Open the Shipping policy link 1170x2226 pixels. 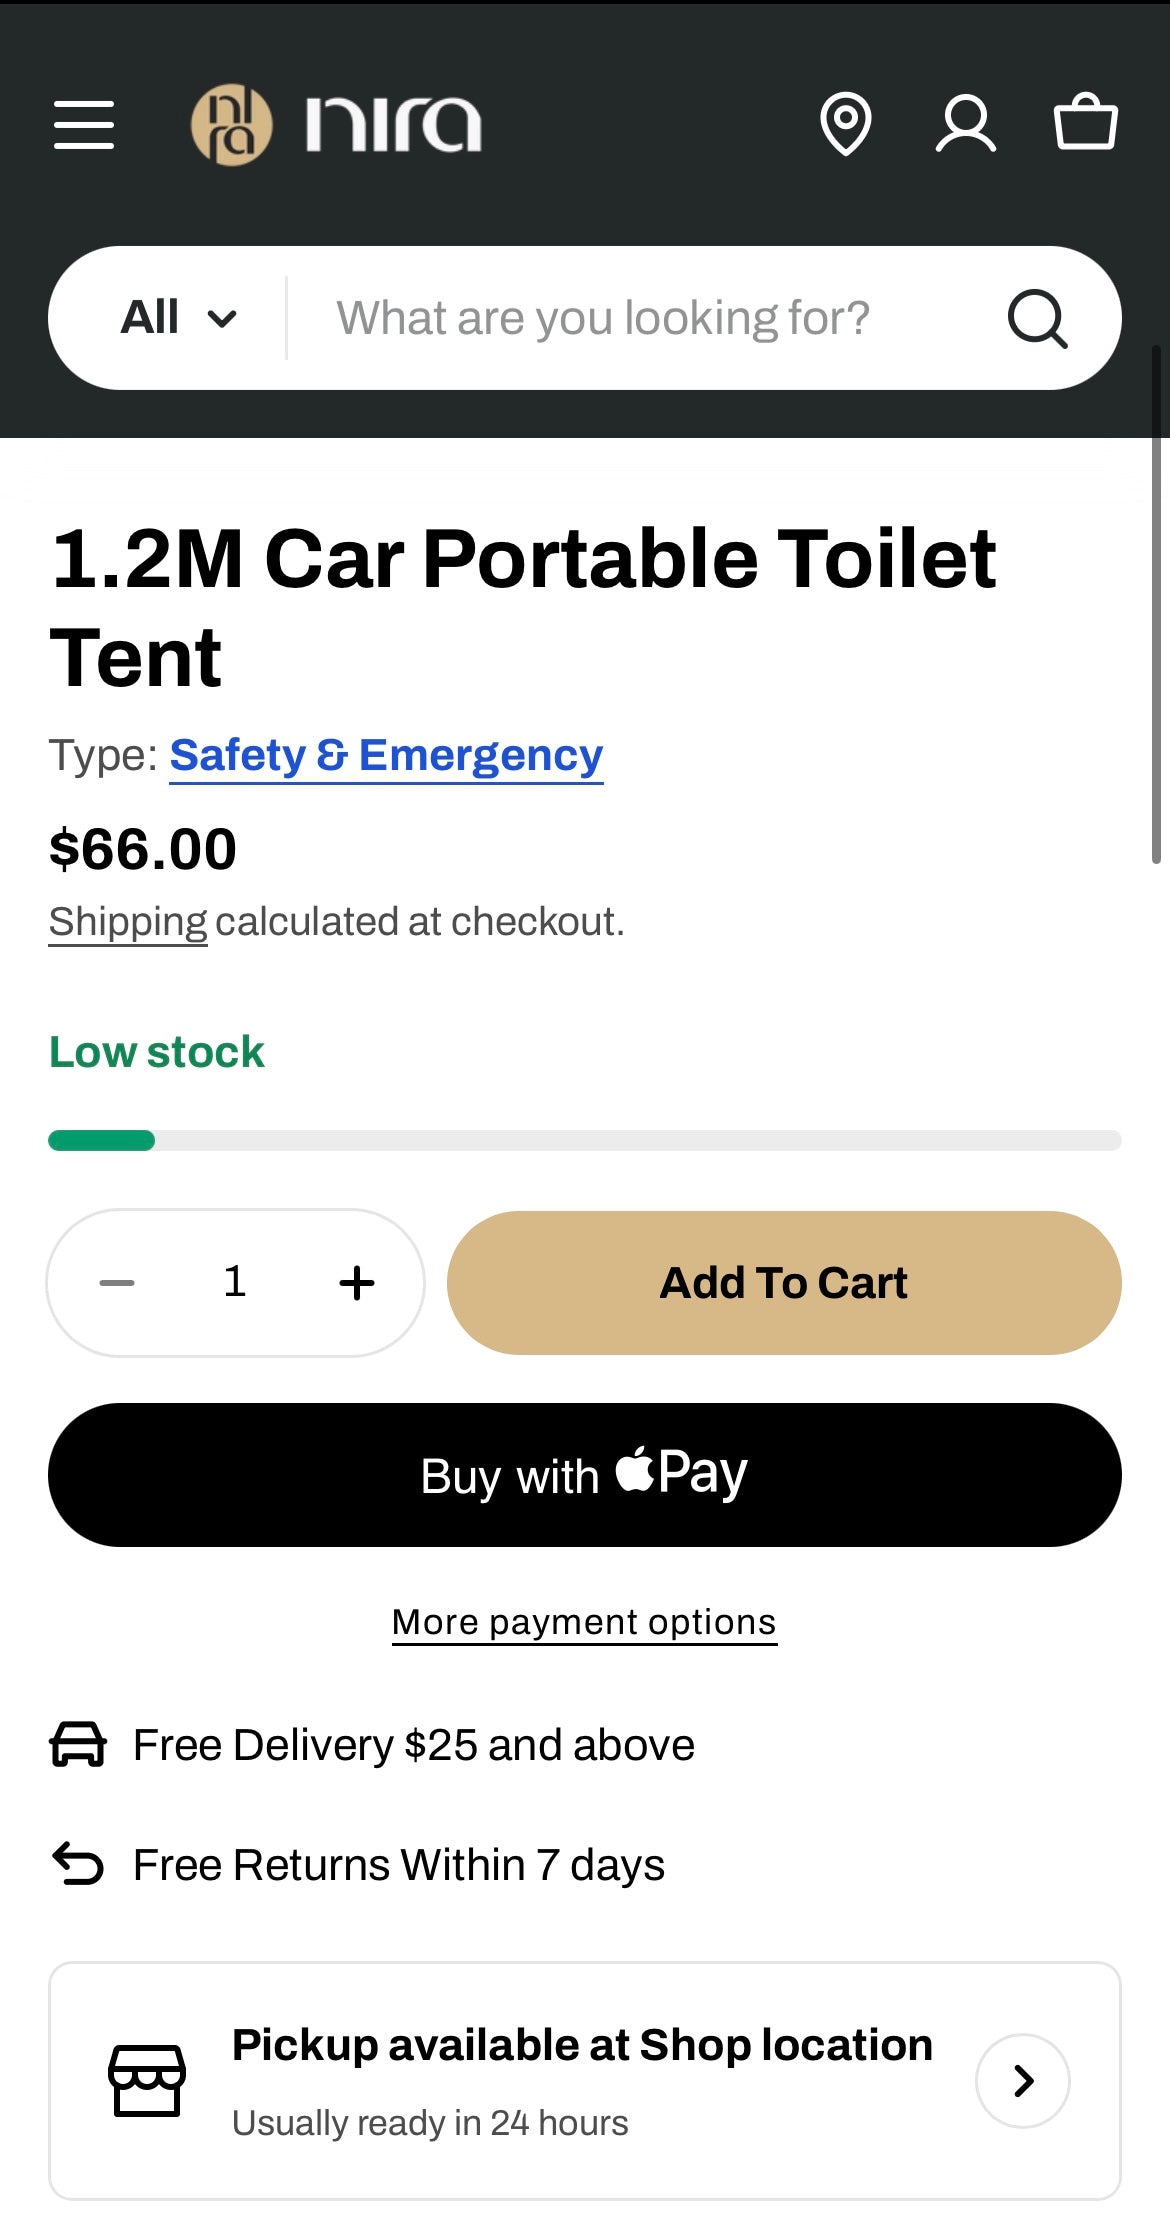[x=128, y=922]
